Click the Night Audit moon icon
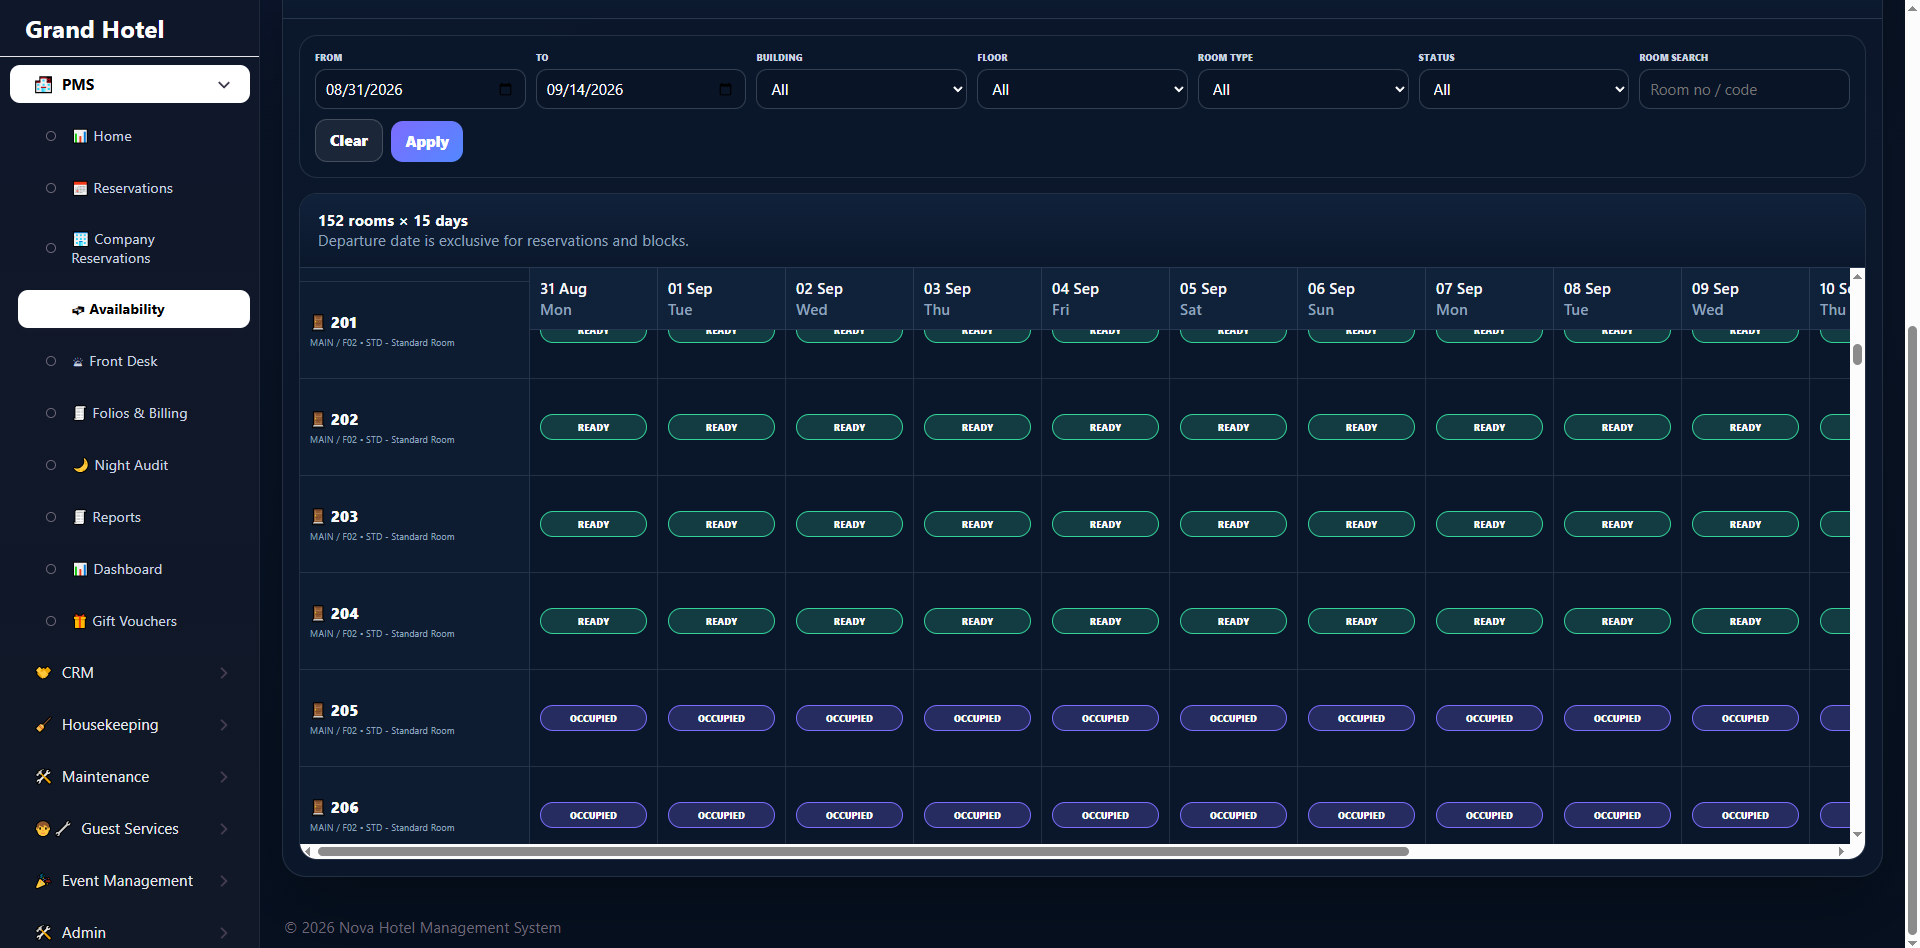This screenshot has height=948, width=1920. pyautogui.click(x=81, y=466)
